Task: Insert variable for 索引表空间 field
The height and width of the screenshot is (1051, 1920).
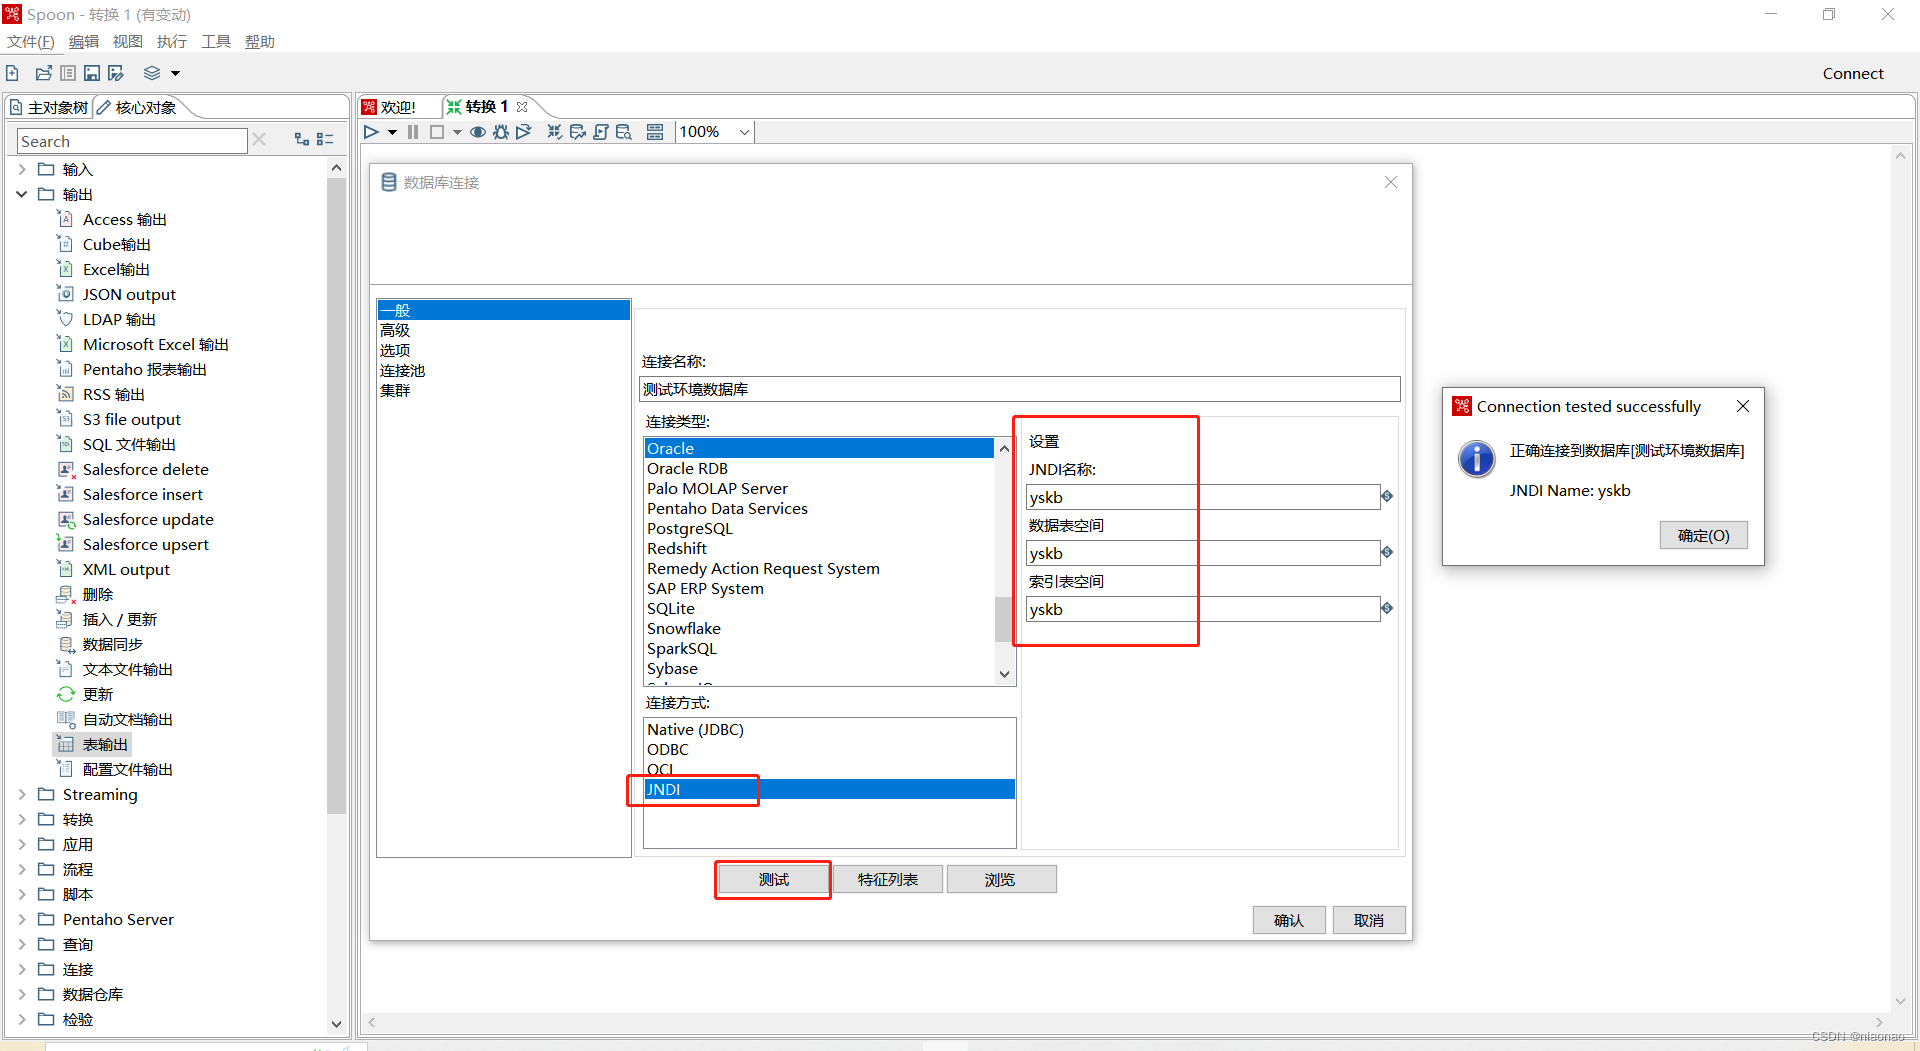Action: [x=1387, y=608]
